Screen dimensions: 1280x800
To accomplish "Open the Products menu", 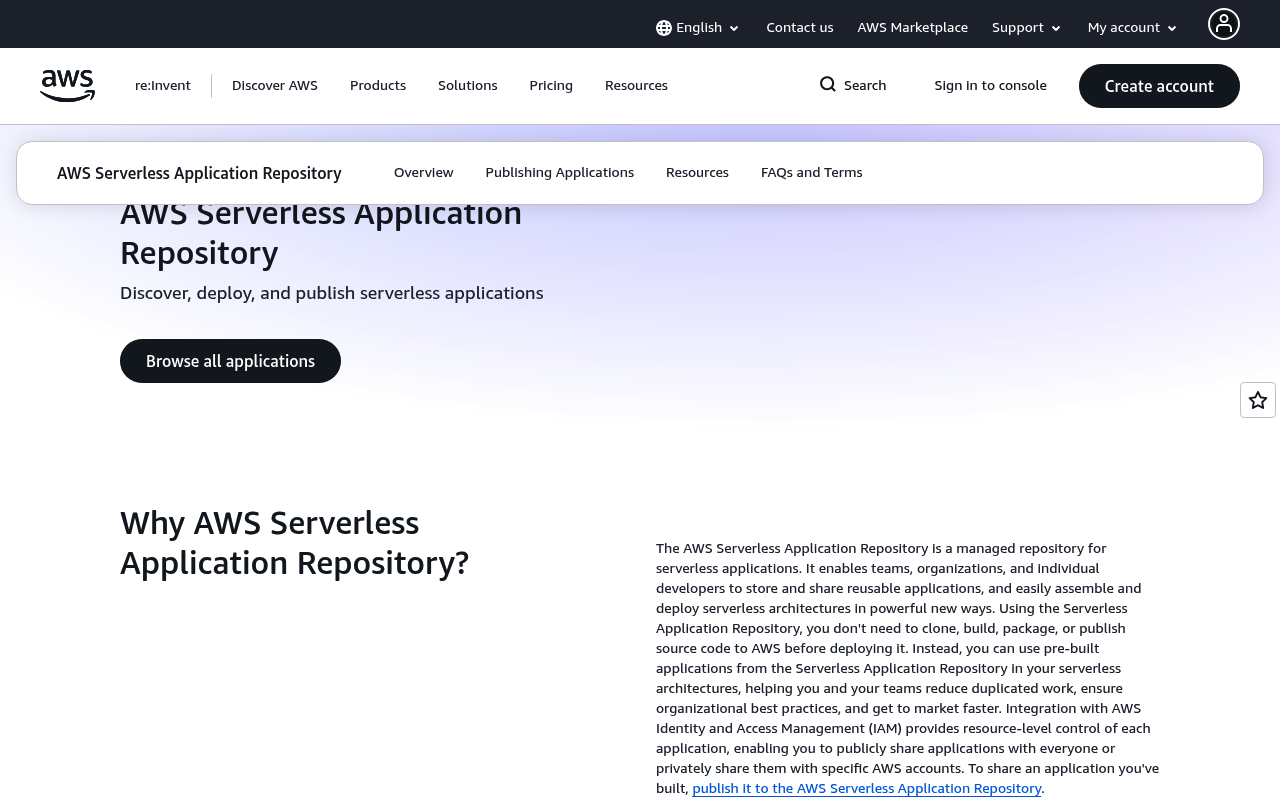I will [x=378, y=86].
